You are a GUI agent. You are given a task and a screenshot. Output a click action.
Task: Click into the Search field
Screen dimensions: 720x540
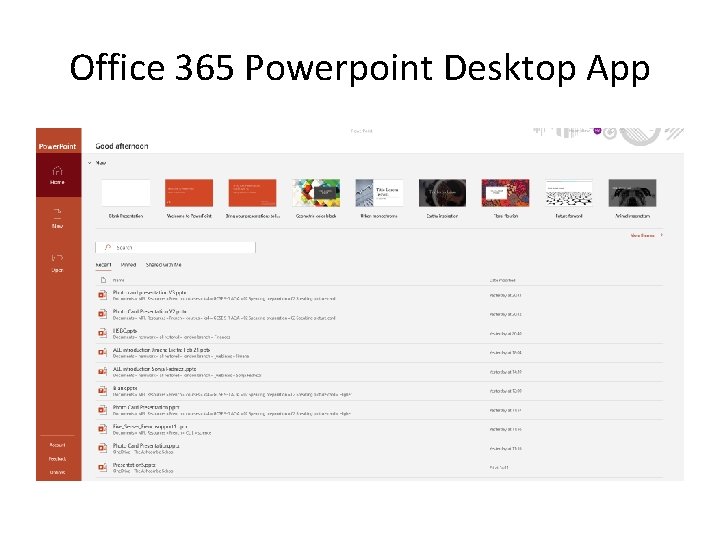175,247
